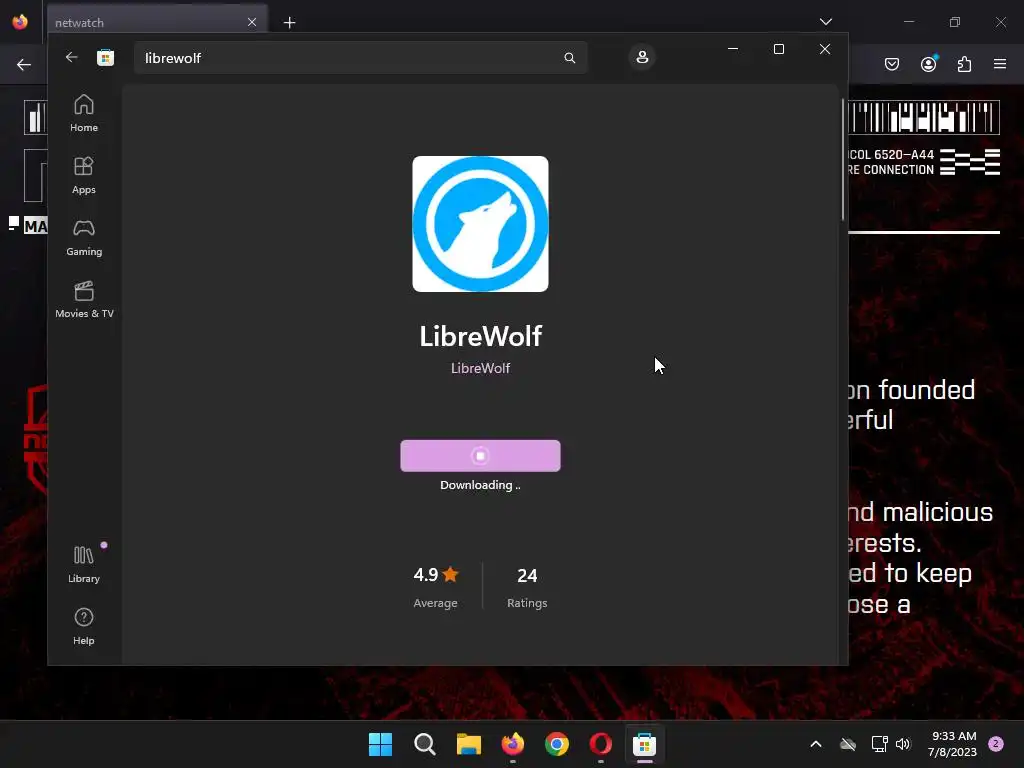The width and height of the screenshot is (1024, 768).
Task: Open Apps section in Store sidebar
Action: coord(84,175)
